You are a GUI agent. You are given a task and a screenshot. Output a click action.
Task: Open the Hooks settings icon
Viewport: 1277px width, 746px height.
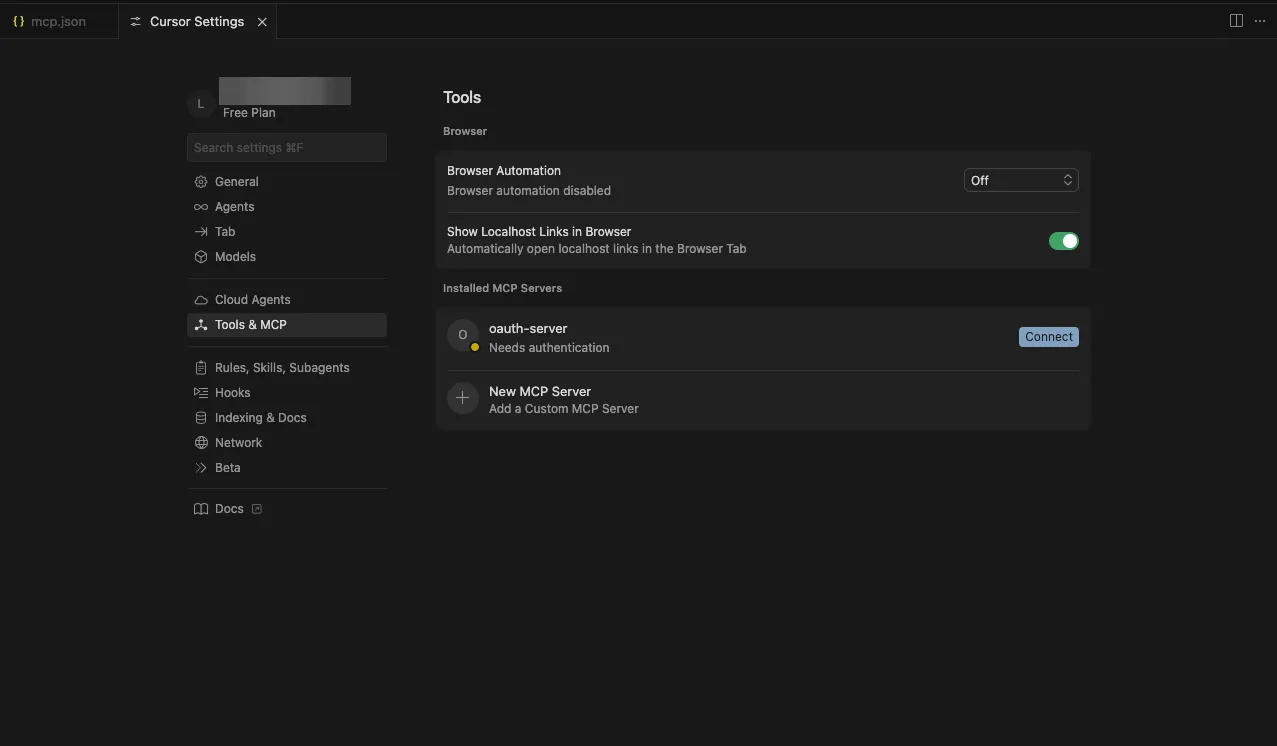[201, 392]
